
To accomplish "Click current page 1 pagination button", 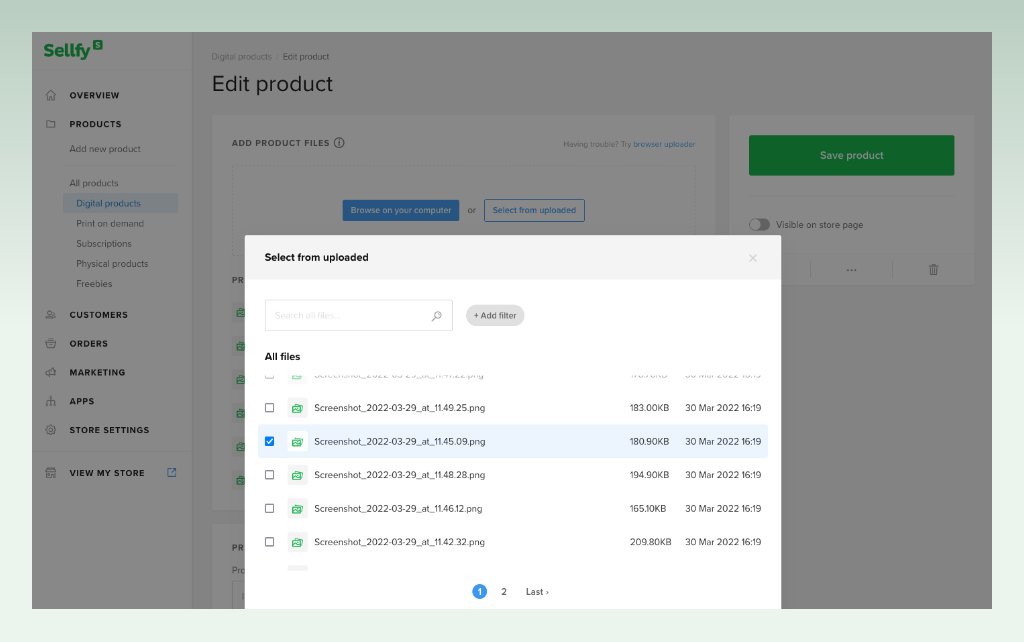I will 479,592.
